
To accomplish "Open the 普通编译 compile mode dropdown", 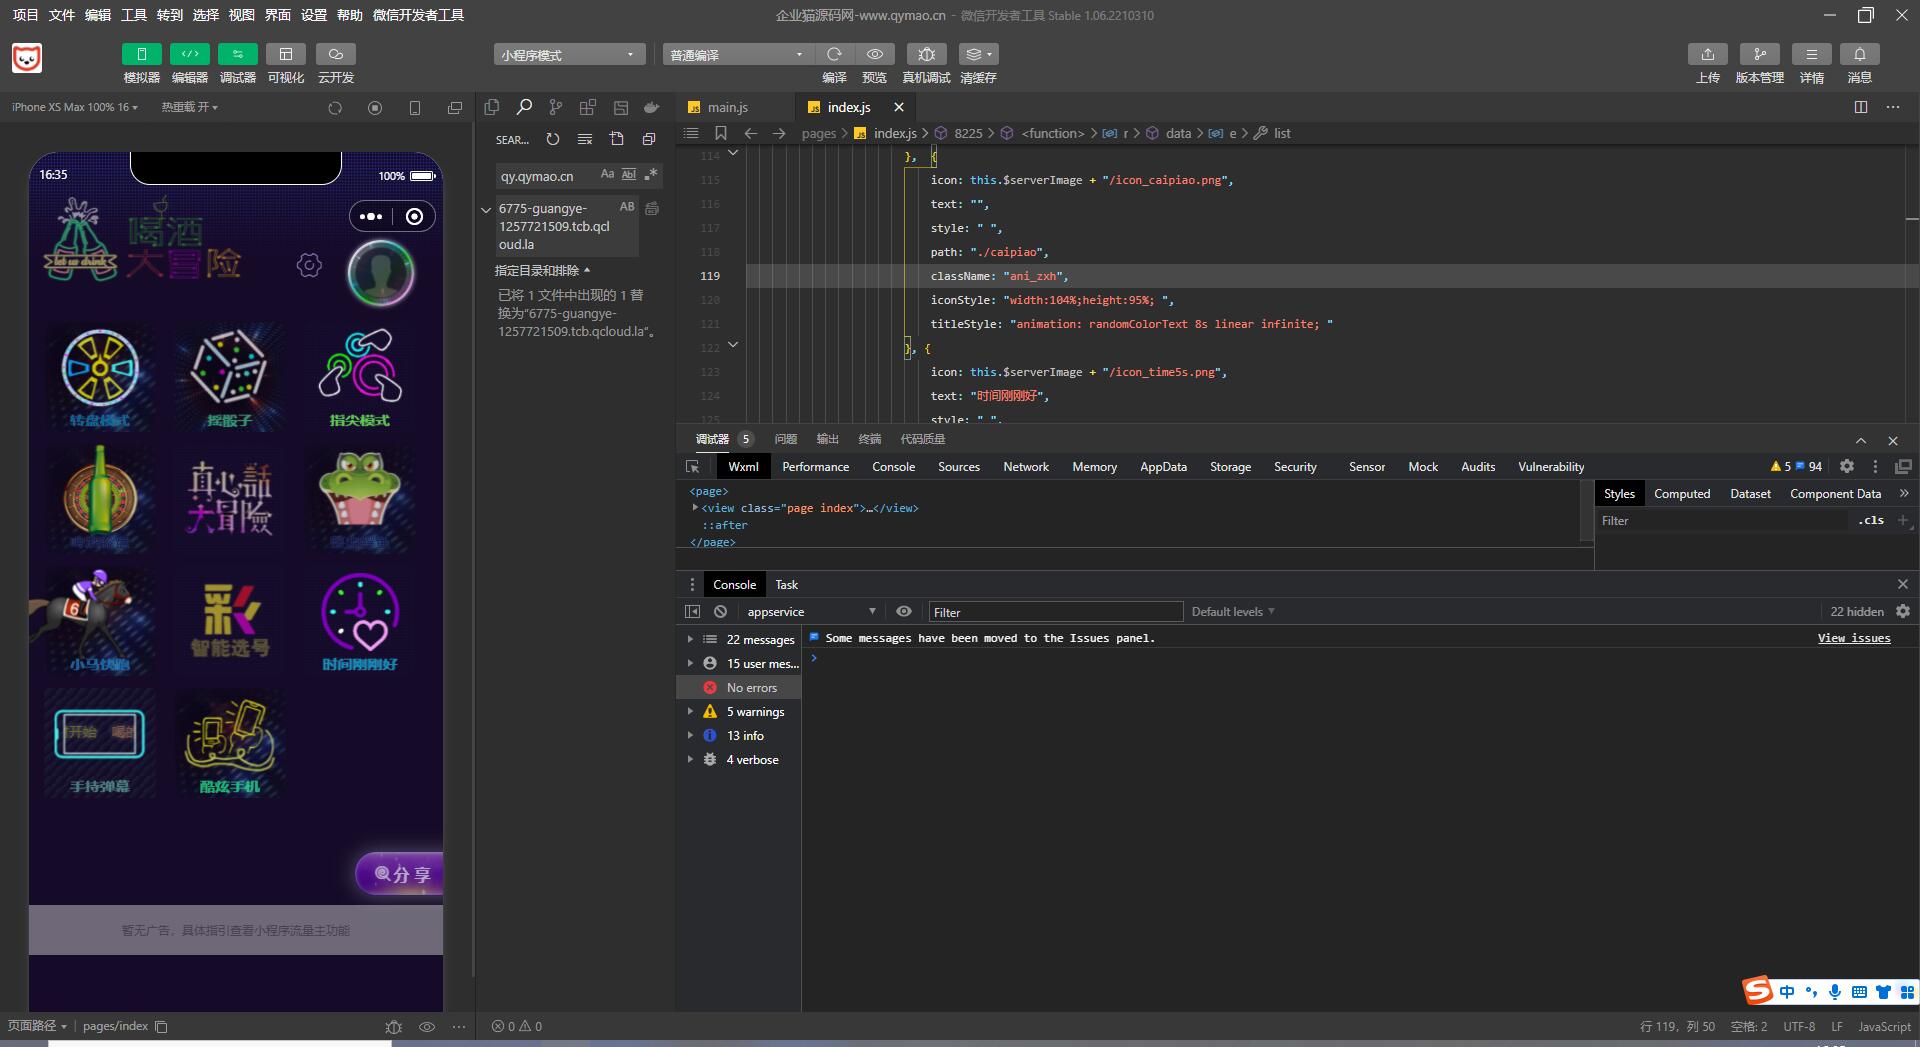I will (737, 55).
